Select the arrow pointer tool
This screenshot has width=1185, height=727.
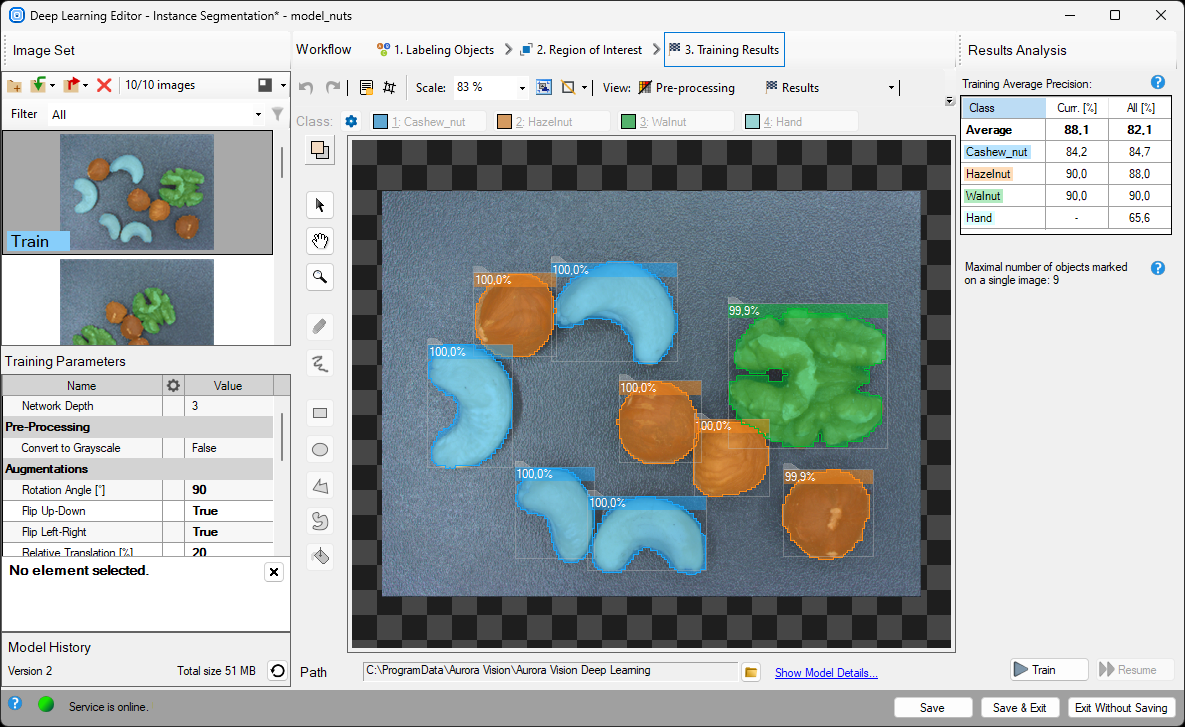click(320, 205)
